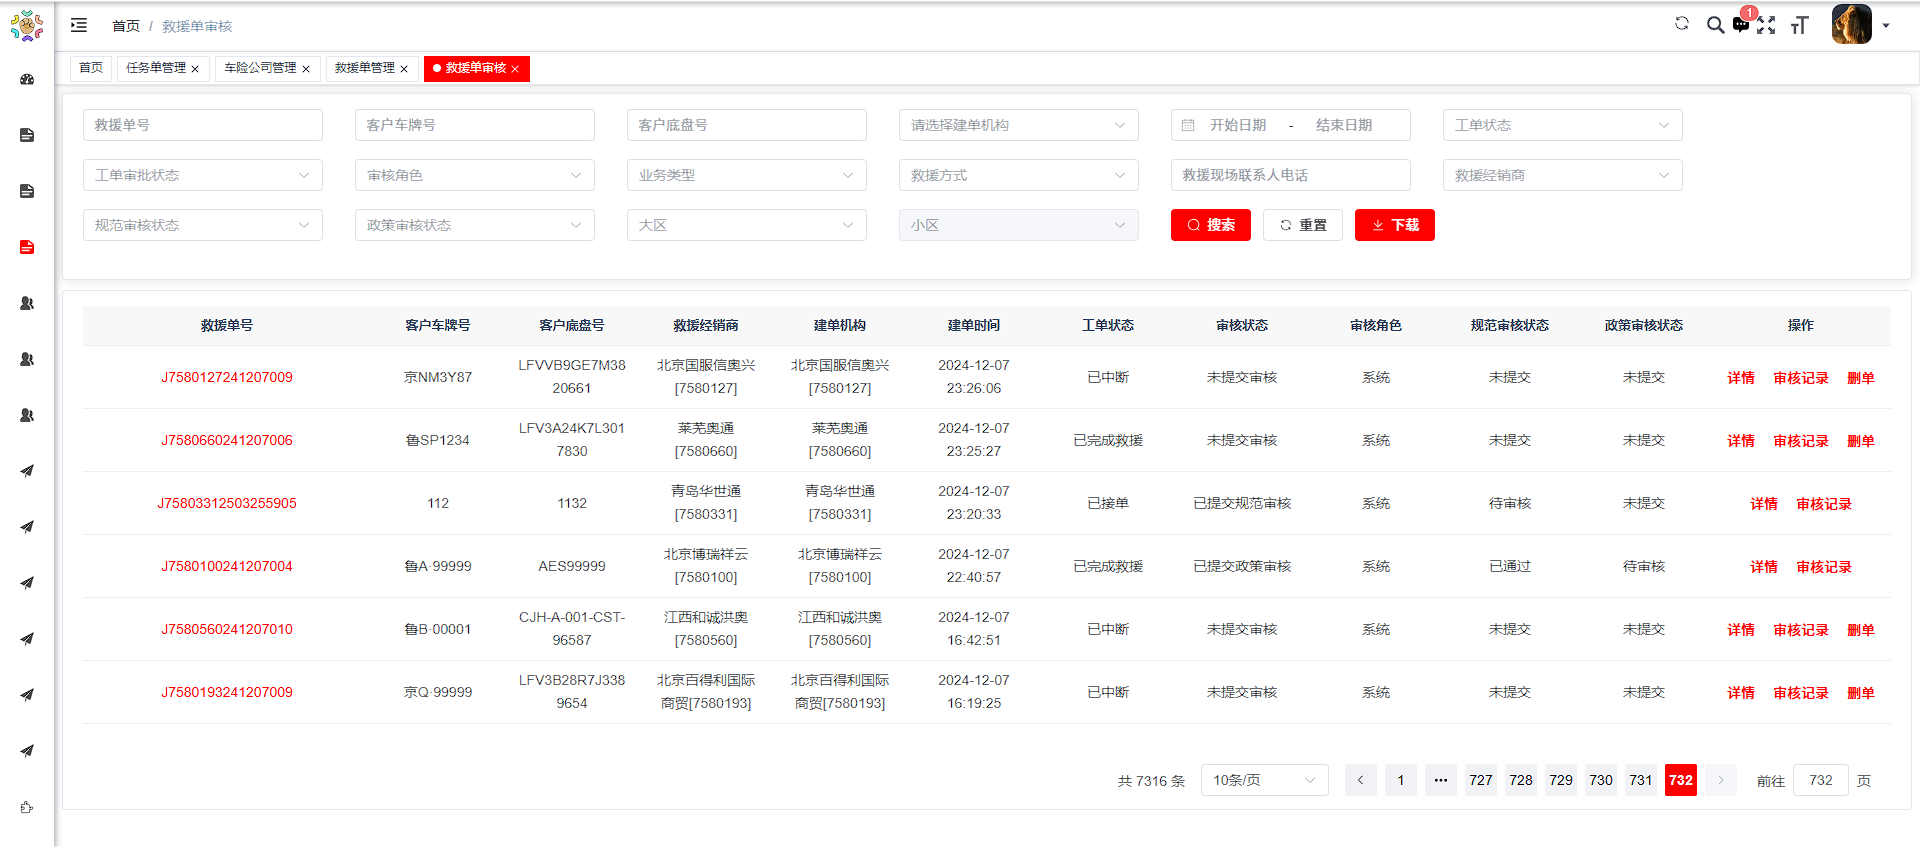Screen dimensions: 1920x847
Task: Open the message notifications chat icon
Action: coord(1741,26)
